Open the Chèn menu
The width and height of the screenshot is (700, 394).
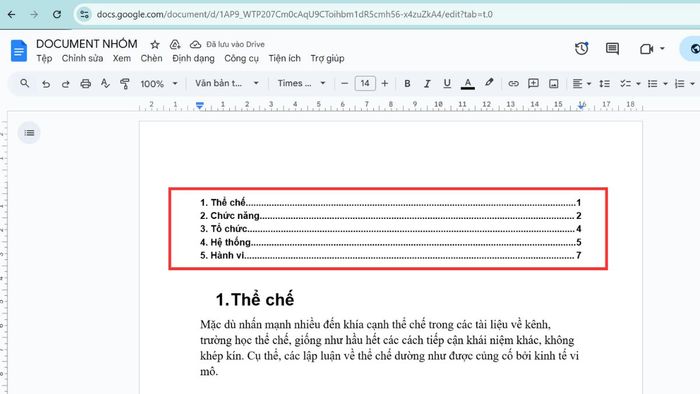(151, 58)
